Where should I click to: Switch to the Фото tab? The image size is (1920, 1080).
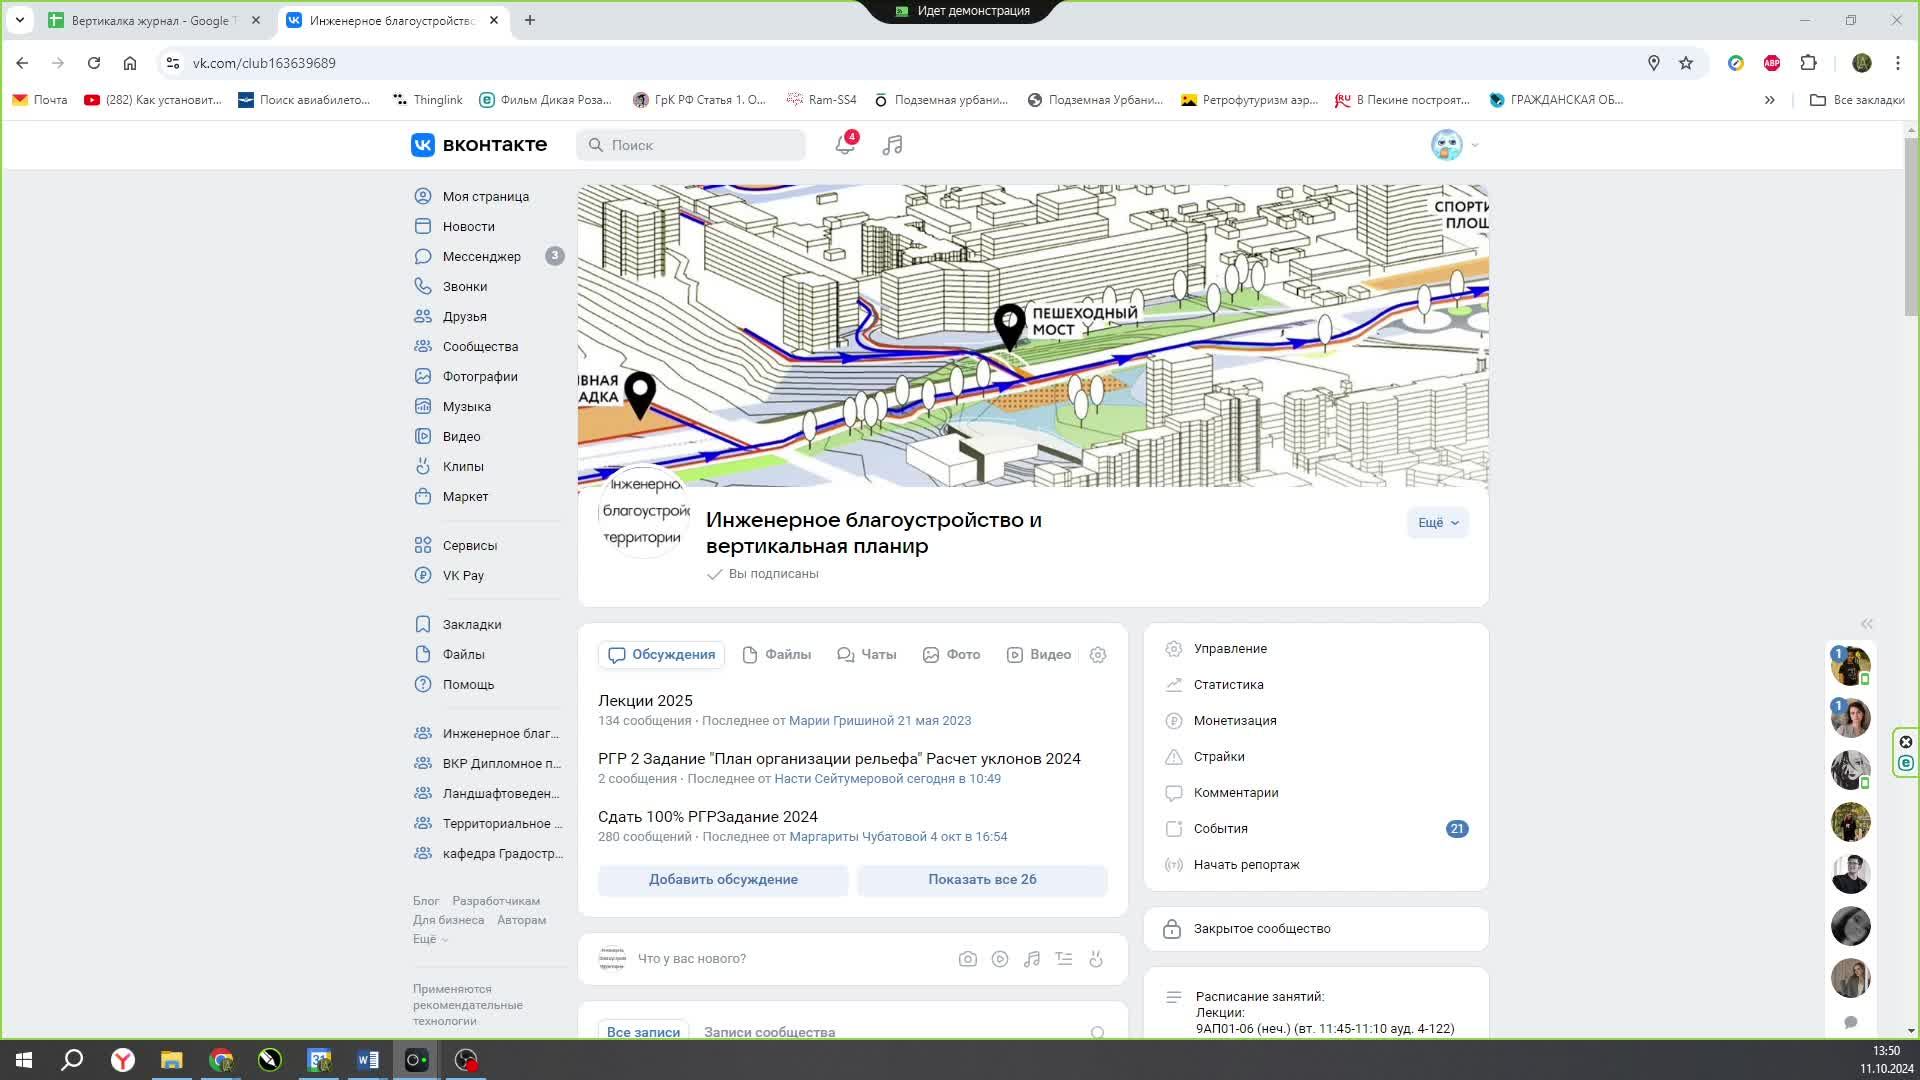click(951, 655)
